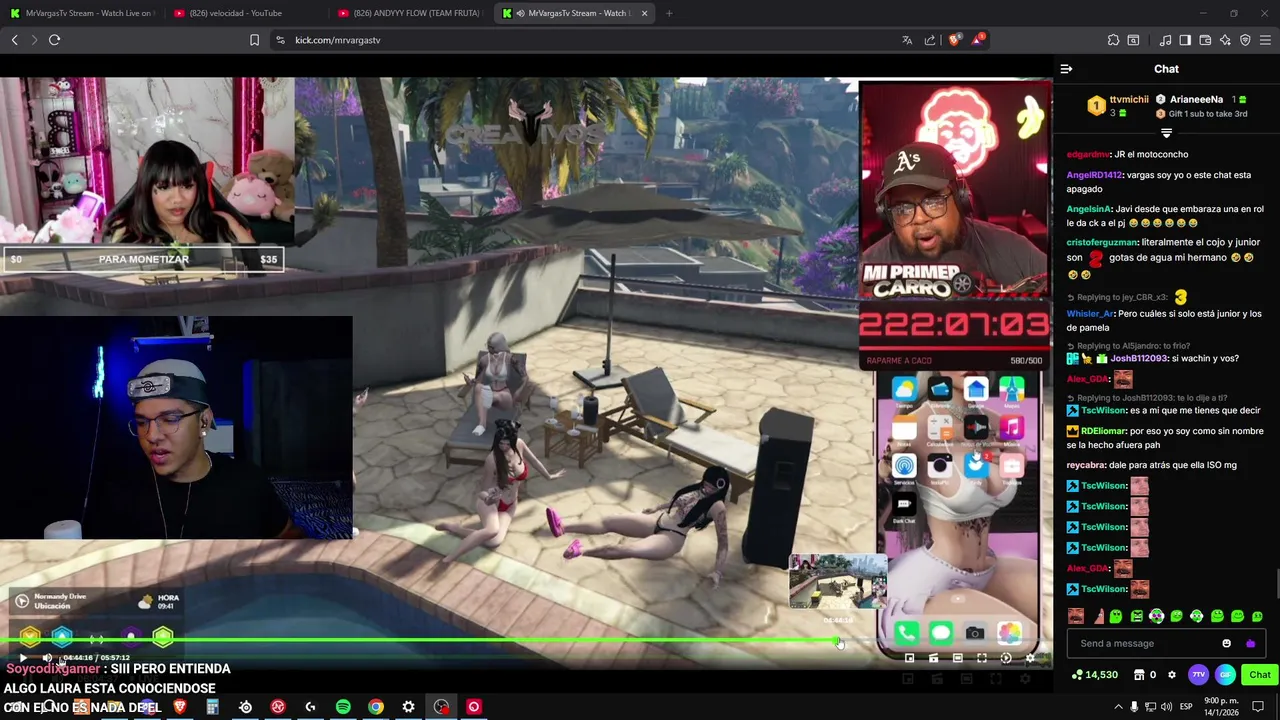Select the green headphones Kick quick emote

tap(1197, 616)
